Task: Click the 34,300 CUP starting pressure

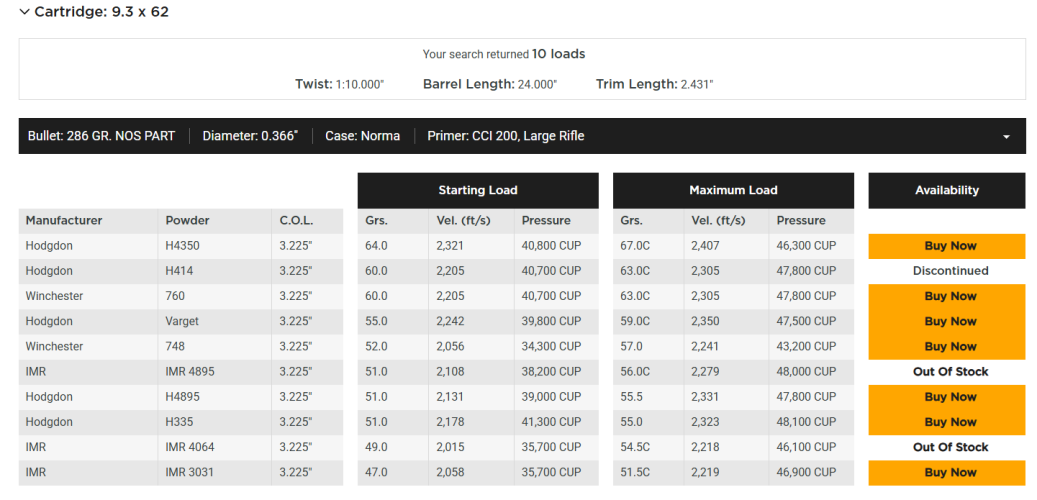Action: [x=552, y=347]
